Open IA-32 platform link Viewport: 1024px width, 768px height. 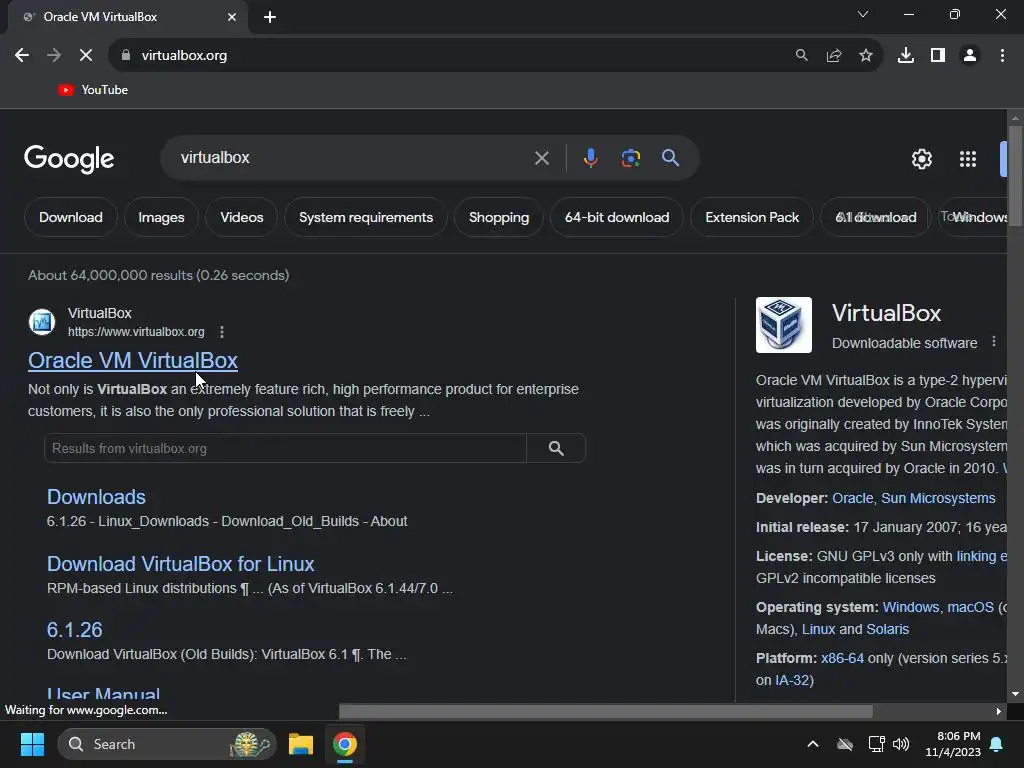[x=792, y=680]
